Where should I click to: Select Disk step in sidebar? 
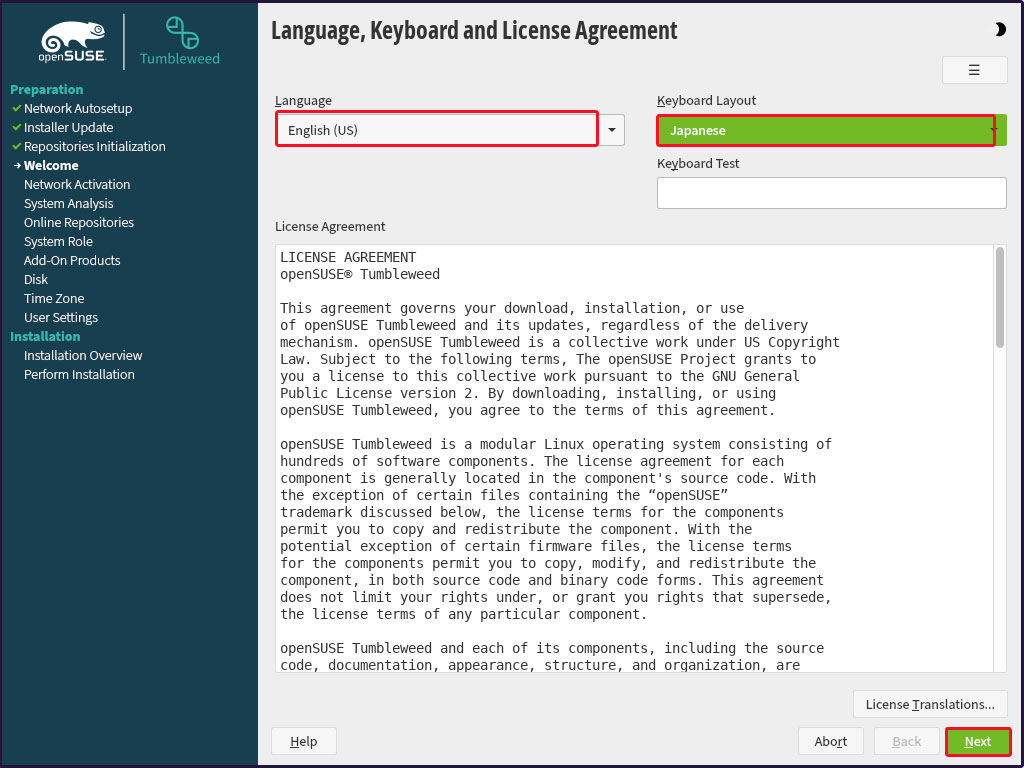click(36, 279)
